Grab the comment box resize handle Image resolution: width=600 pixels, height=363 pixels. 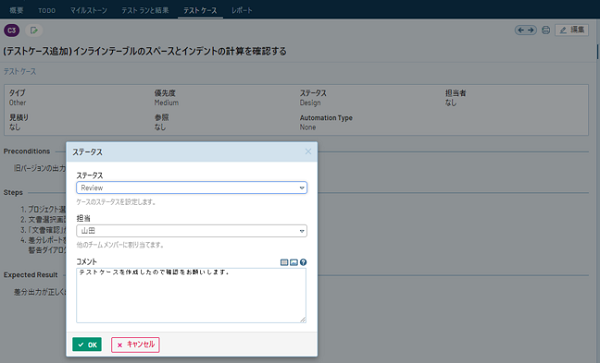tap(303, 319)
